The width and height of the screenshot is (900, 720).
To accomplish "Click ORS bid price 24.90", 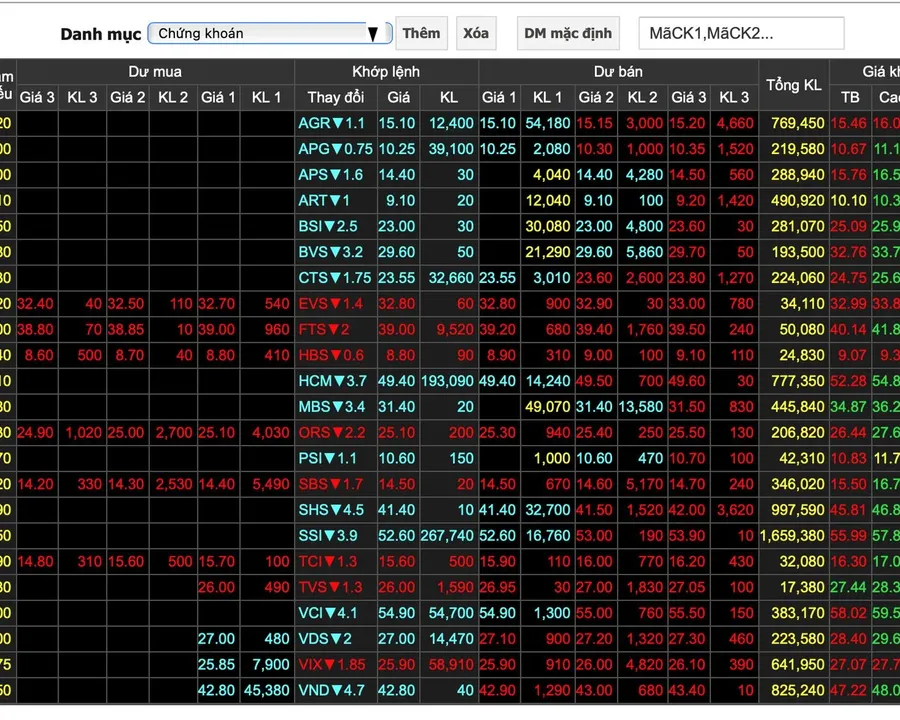I will click(35, 432).
